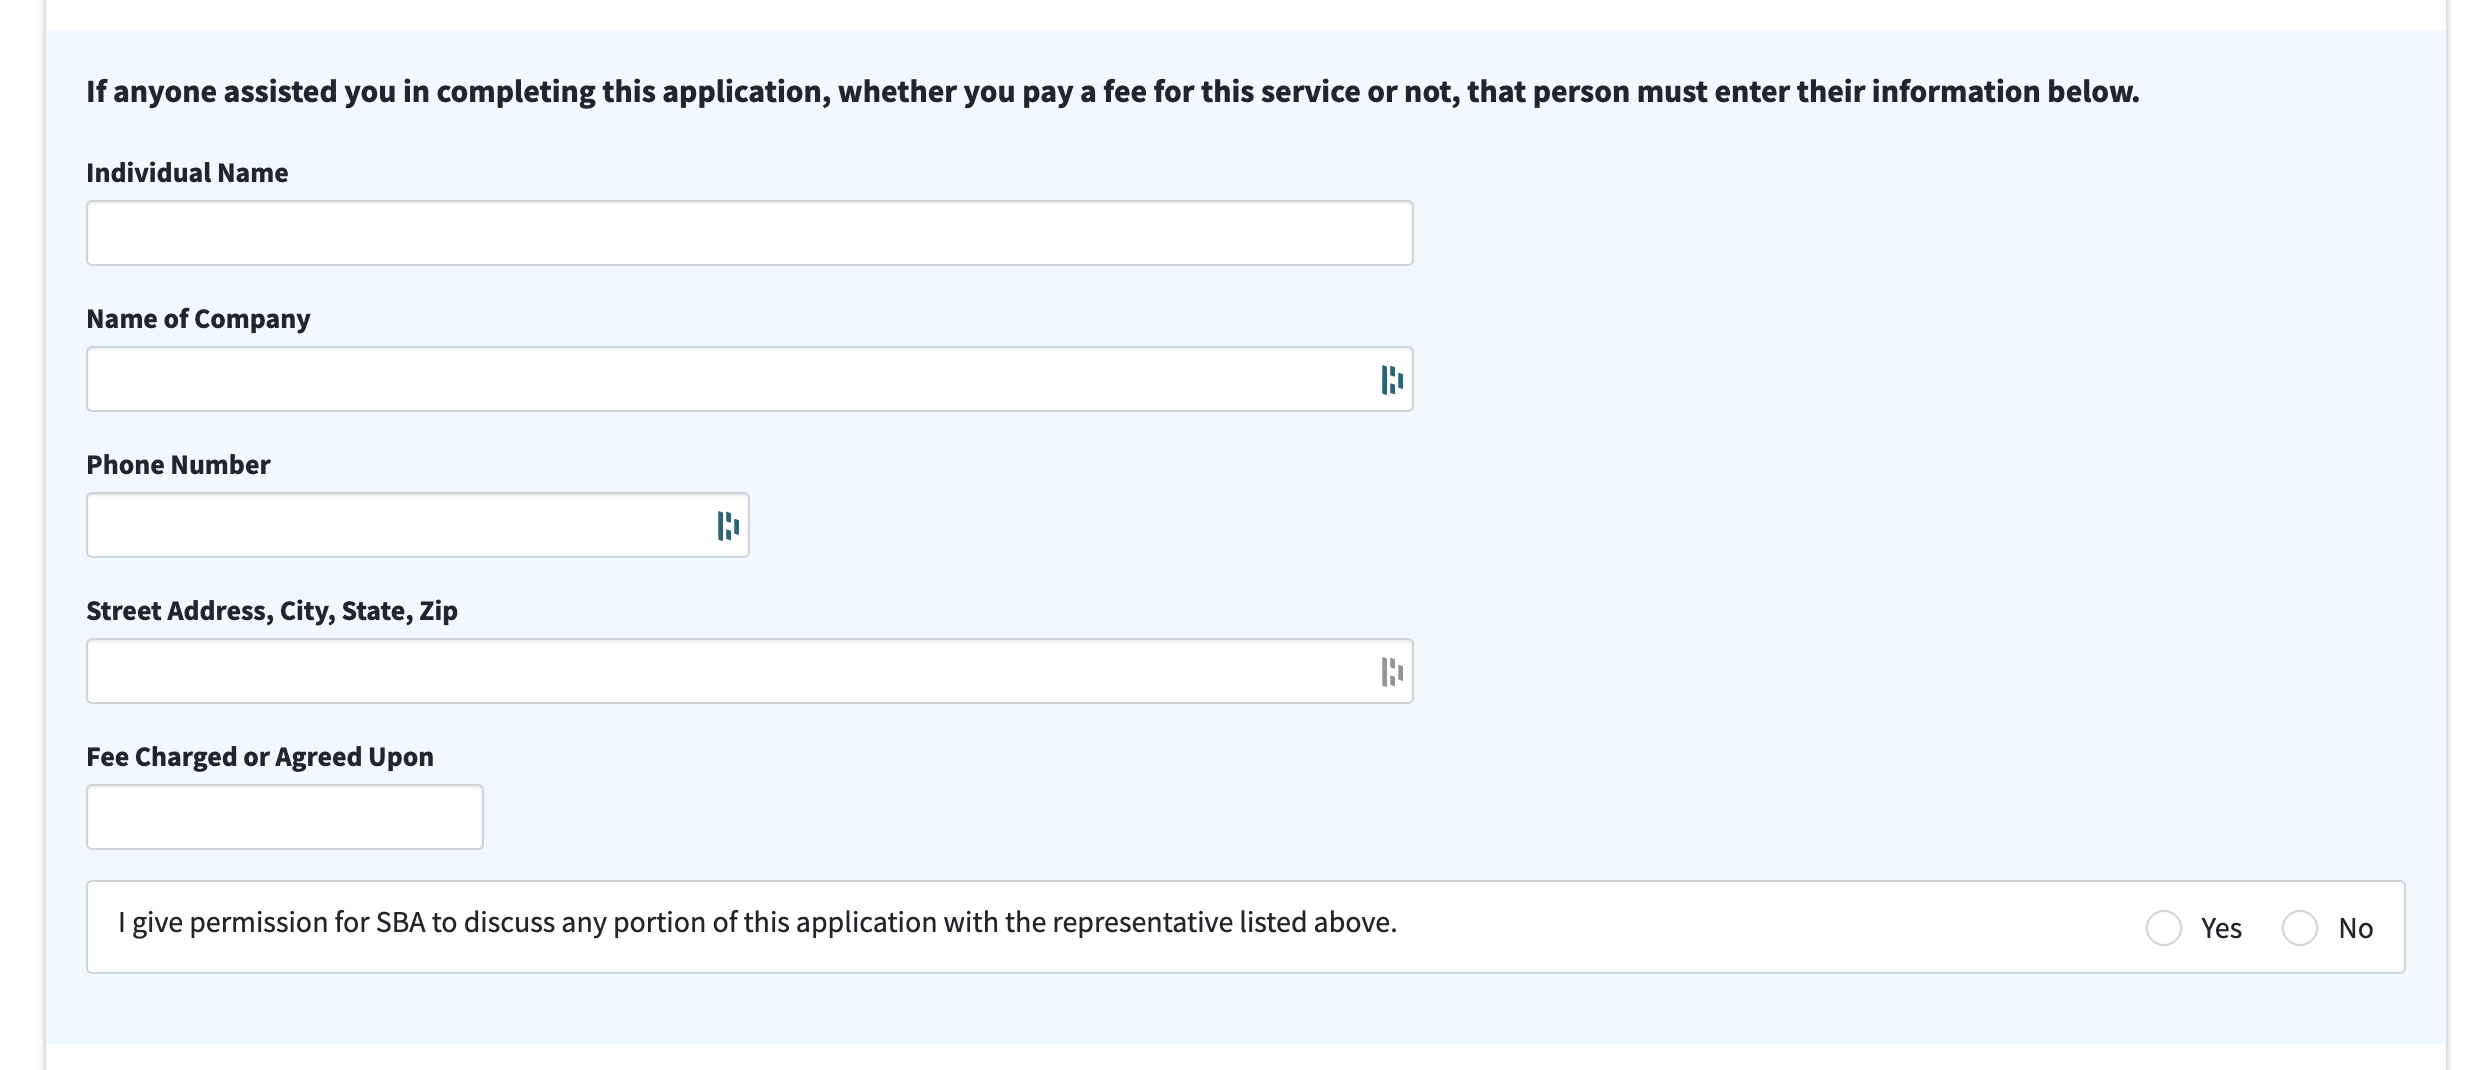Click Dashlane autofill icon in Phone Number field
The image size is (2488, 1070).
pyautogui.click(x=728, y=526)
